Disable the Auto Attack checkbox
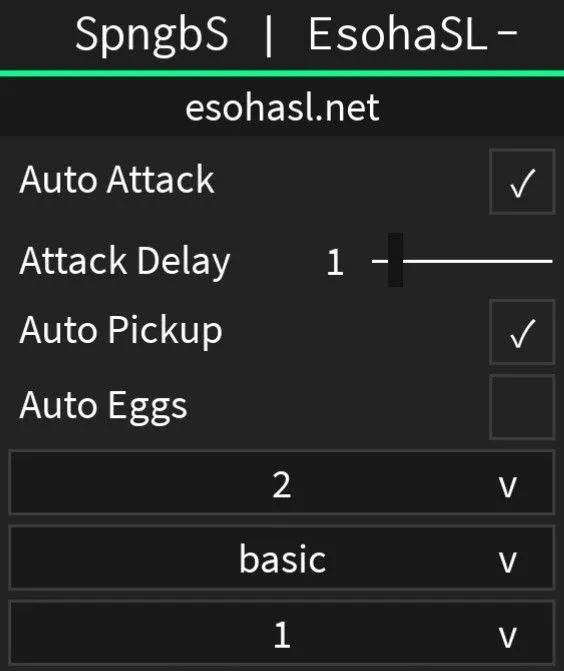 [522, 181]
